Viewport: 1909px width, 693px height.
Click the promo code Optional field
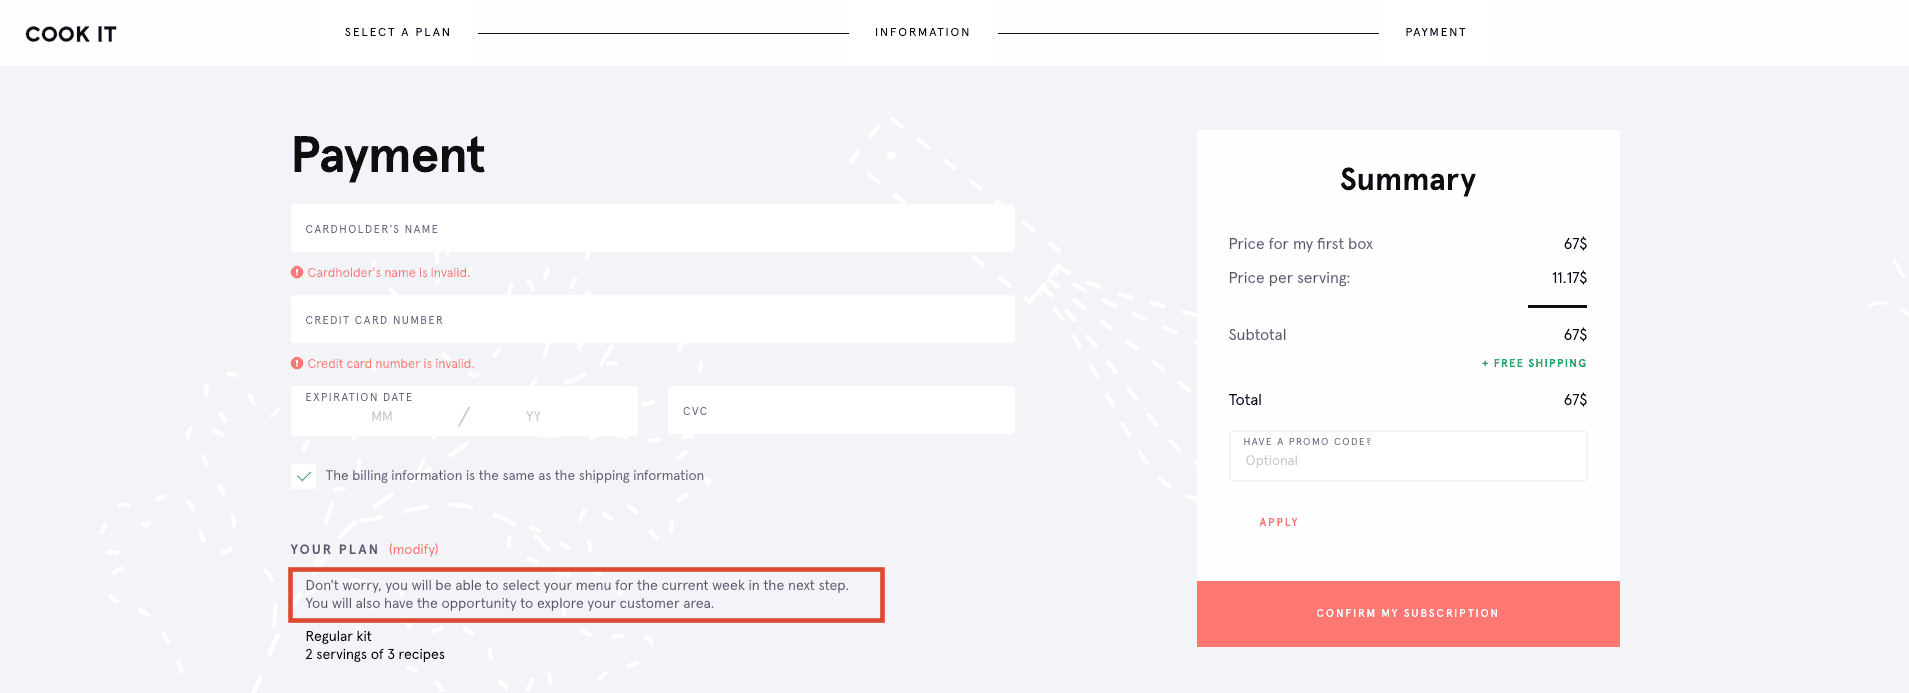tap(1408, 461)
